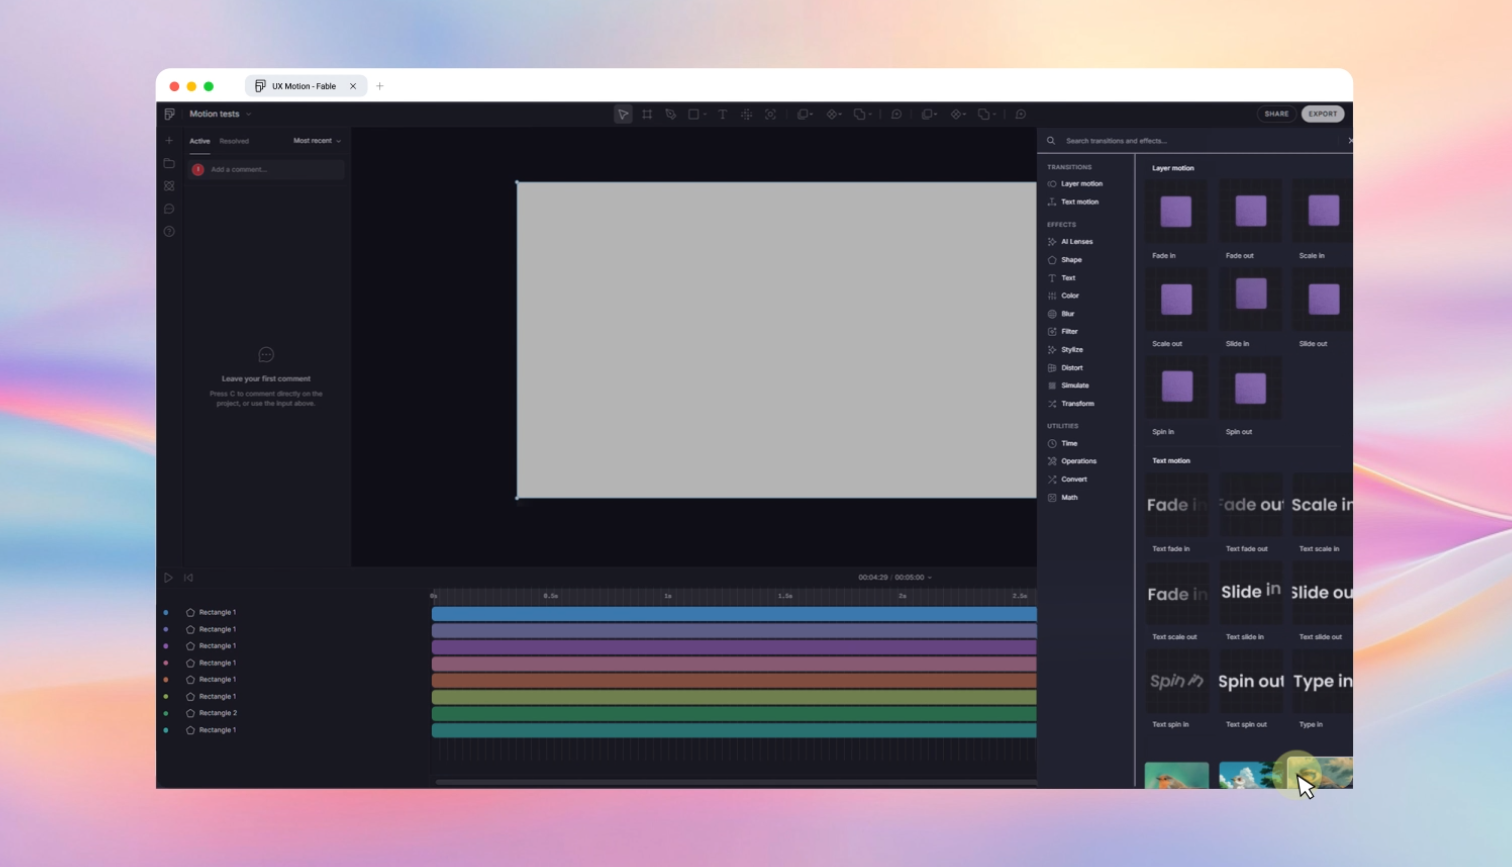Click the Time clock icon
The image size is (1512, 867).
point(1052,443)
